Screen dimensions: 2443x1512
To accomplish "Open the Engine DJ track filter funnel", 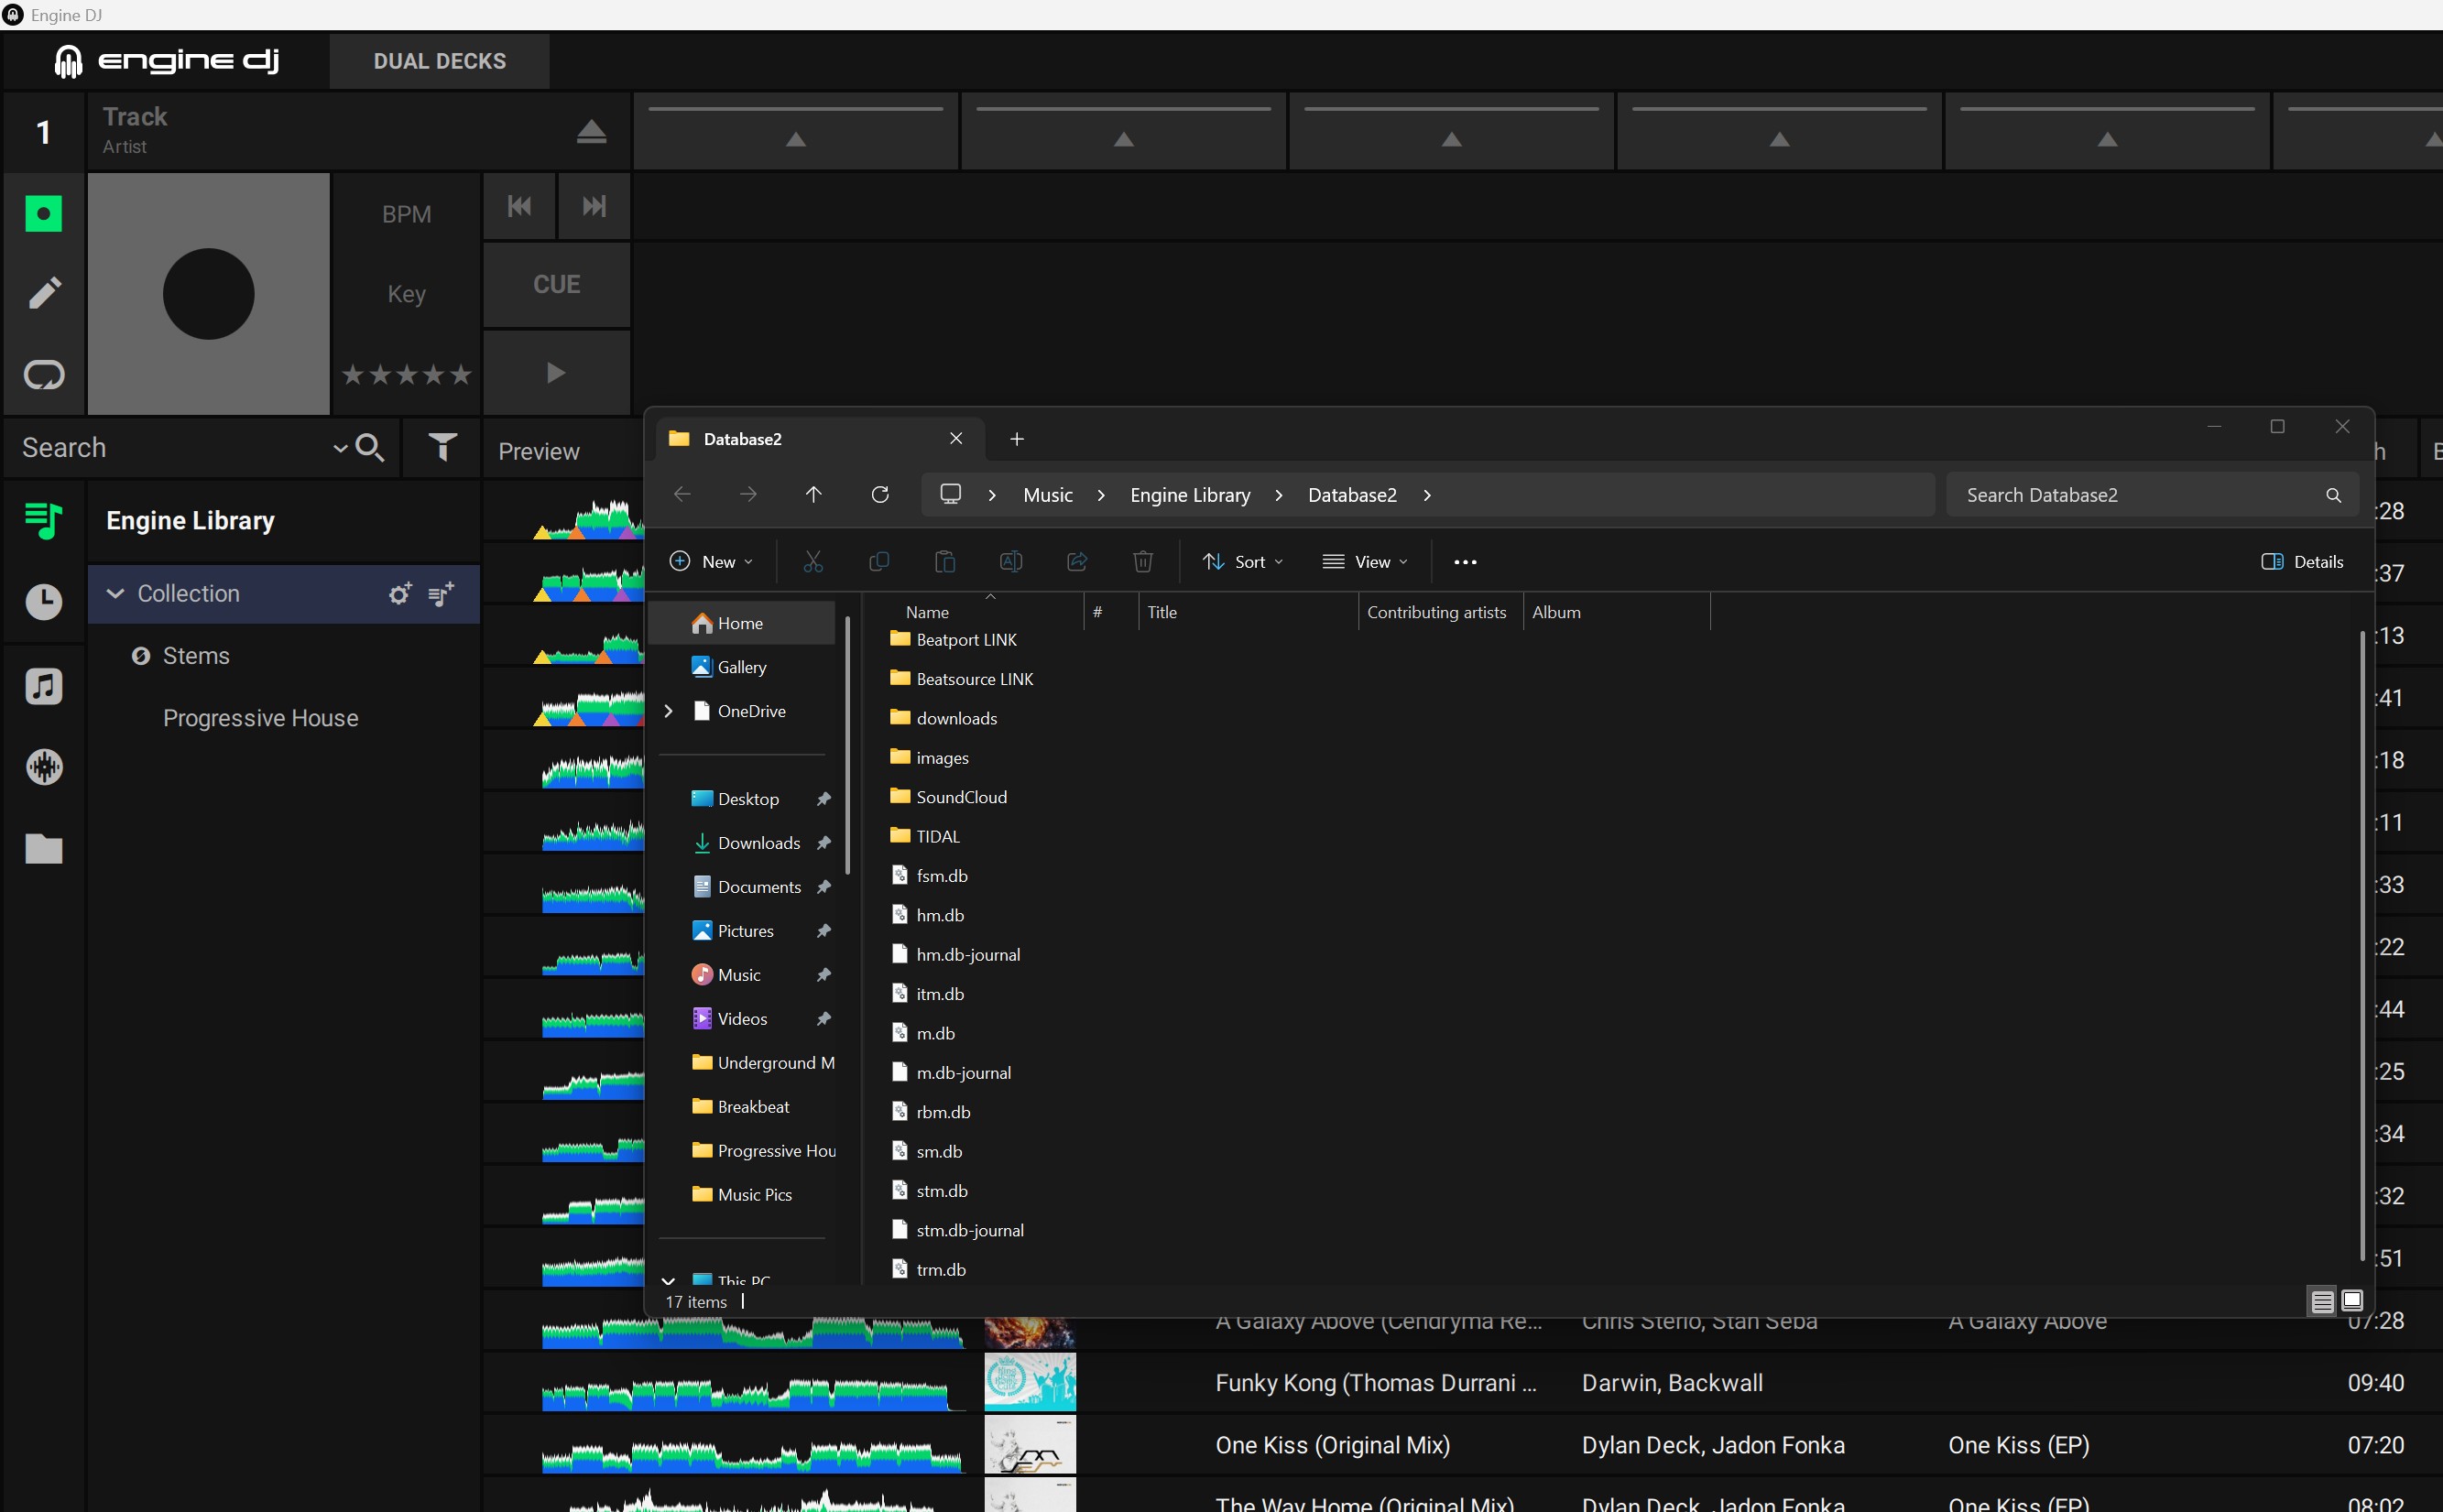I will pos(442,447).
